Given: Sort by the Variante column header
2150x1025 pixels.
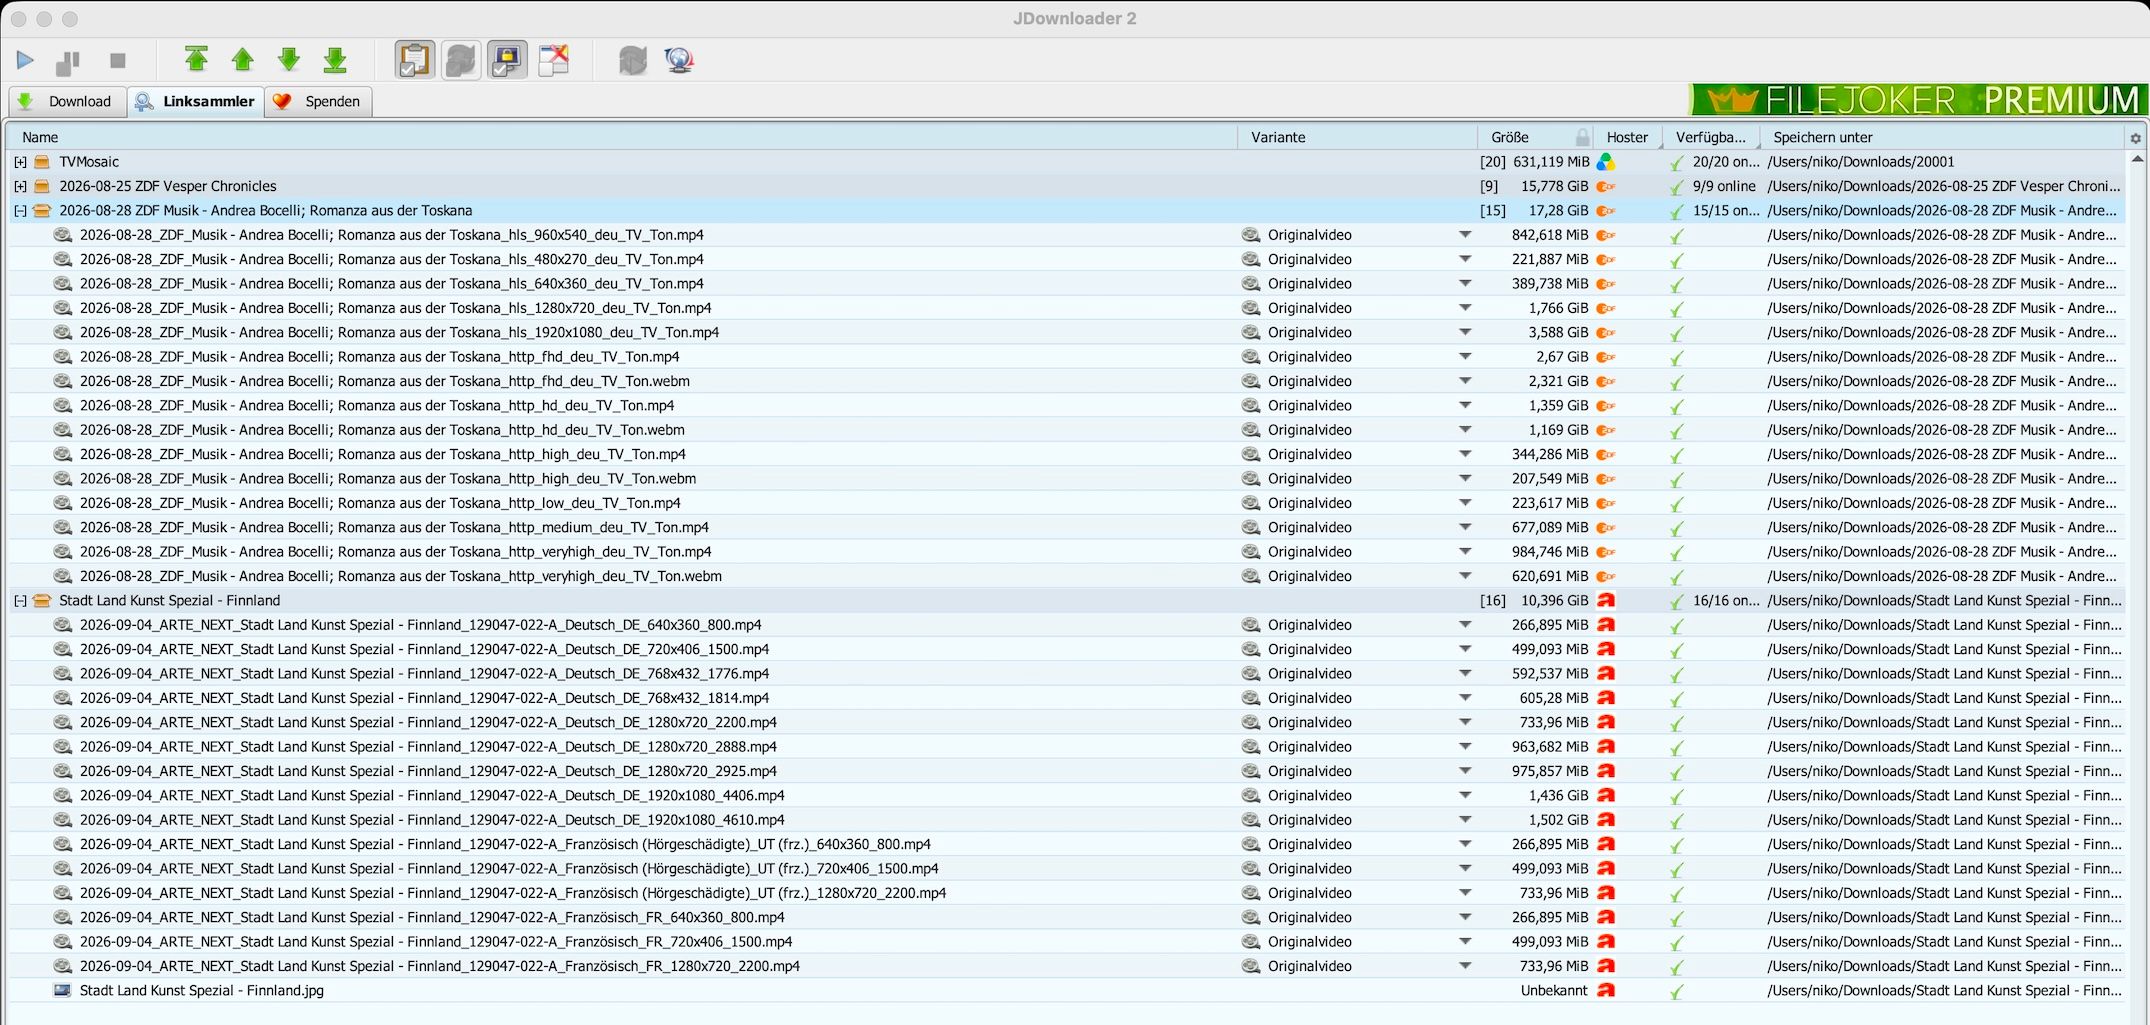Looking at the screenshot, I should pyautogui.click(x=1357, y=137).
